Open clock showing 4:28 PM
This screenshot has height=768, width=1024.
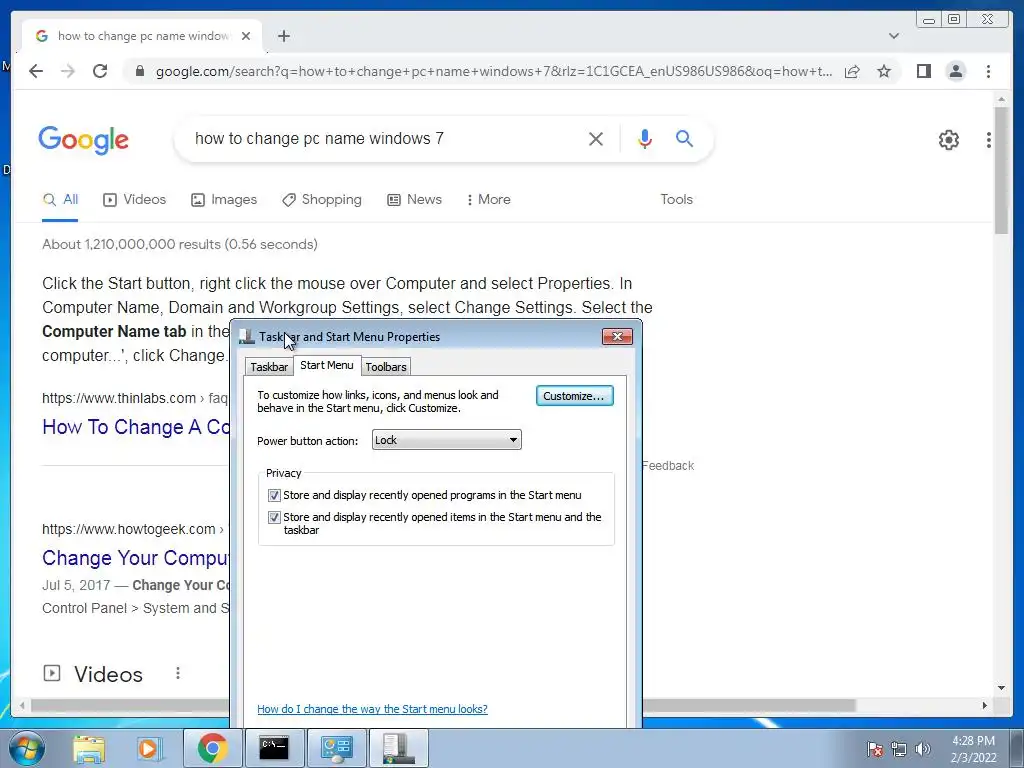pos(973,749)
